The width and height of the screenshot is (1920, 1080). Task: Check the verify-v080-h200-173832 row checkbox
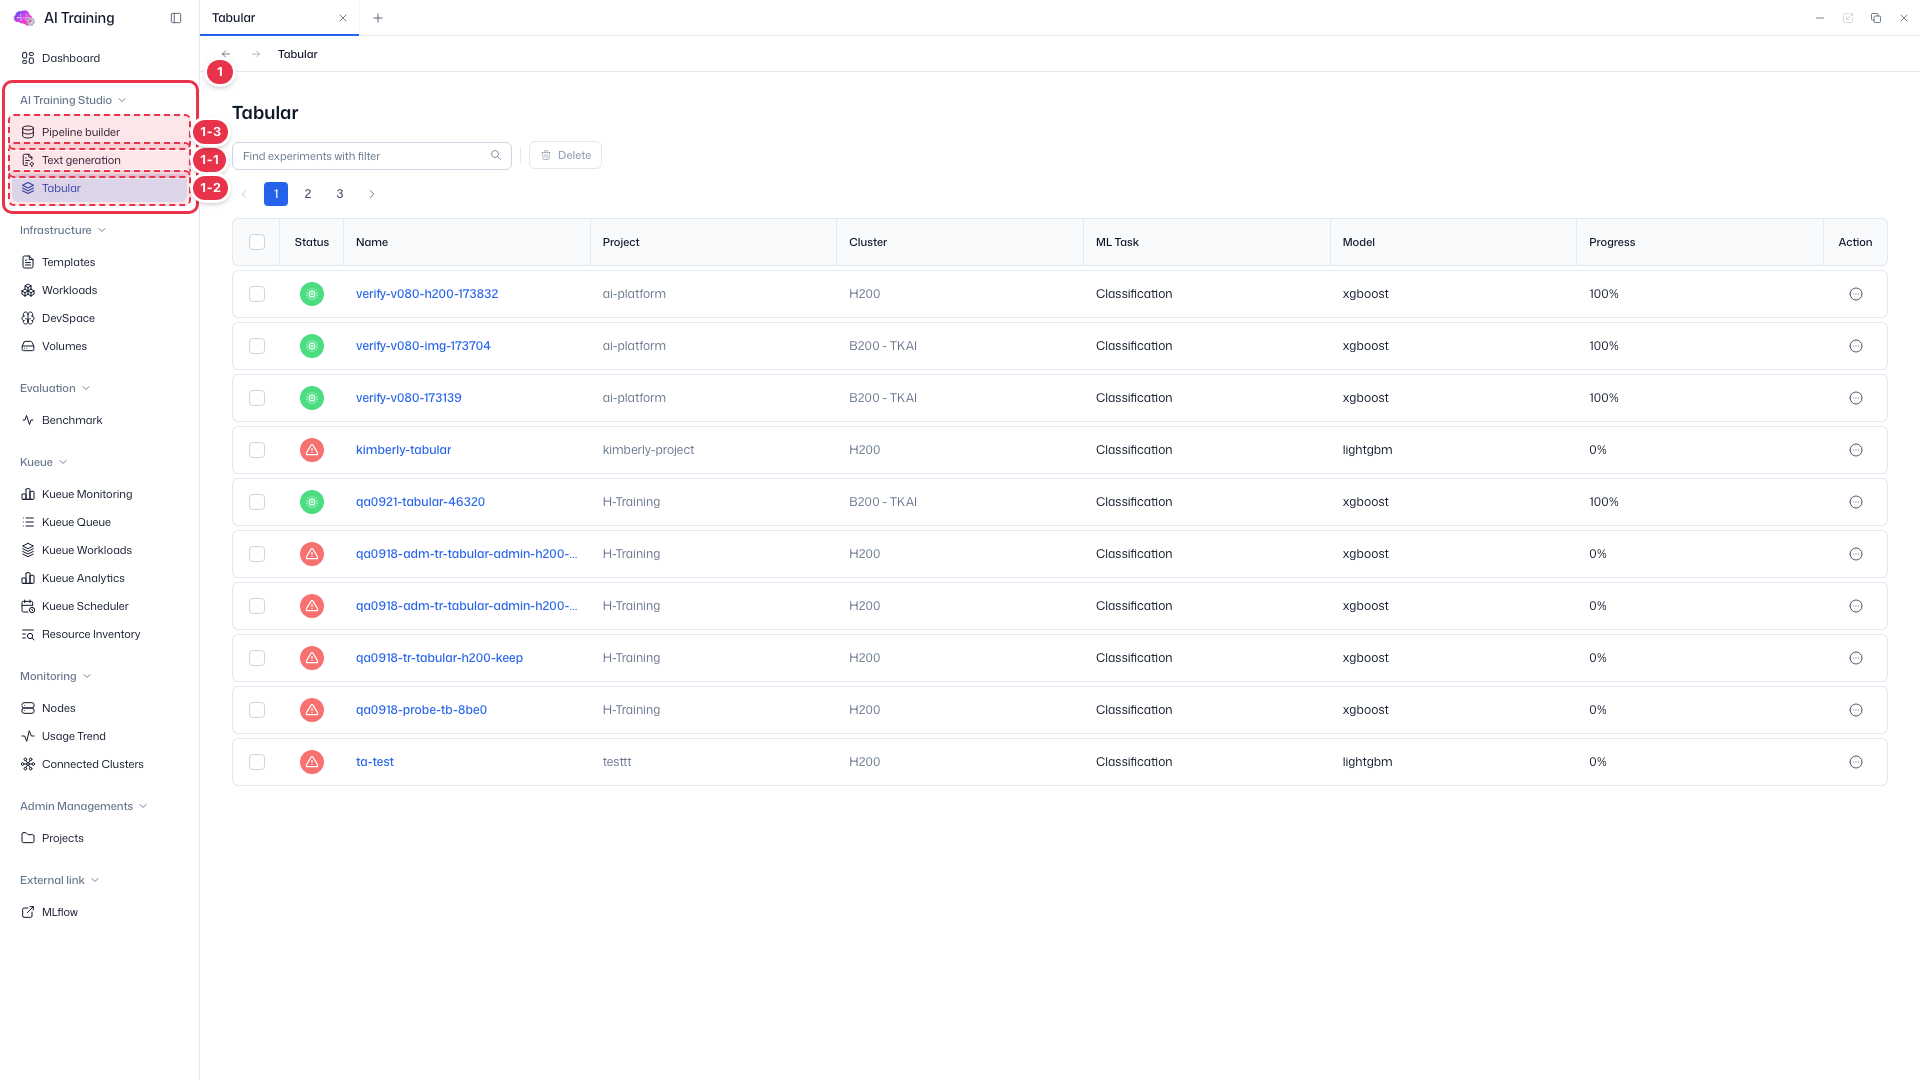257,294
